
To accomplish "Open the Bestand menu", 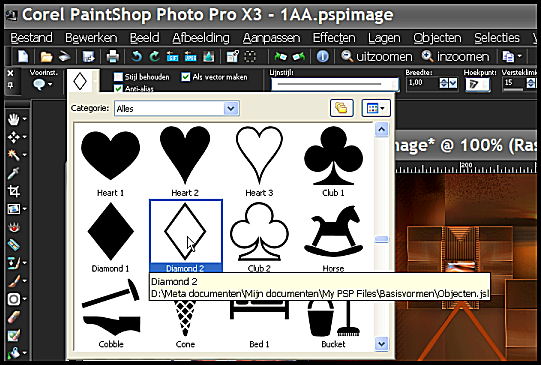I will [x=31, y=38].
